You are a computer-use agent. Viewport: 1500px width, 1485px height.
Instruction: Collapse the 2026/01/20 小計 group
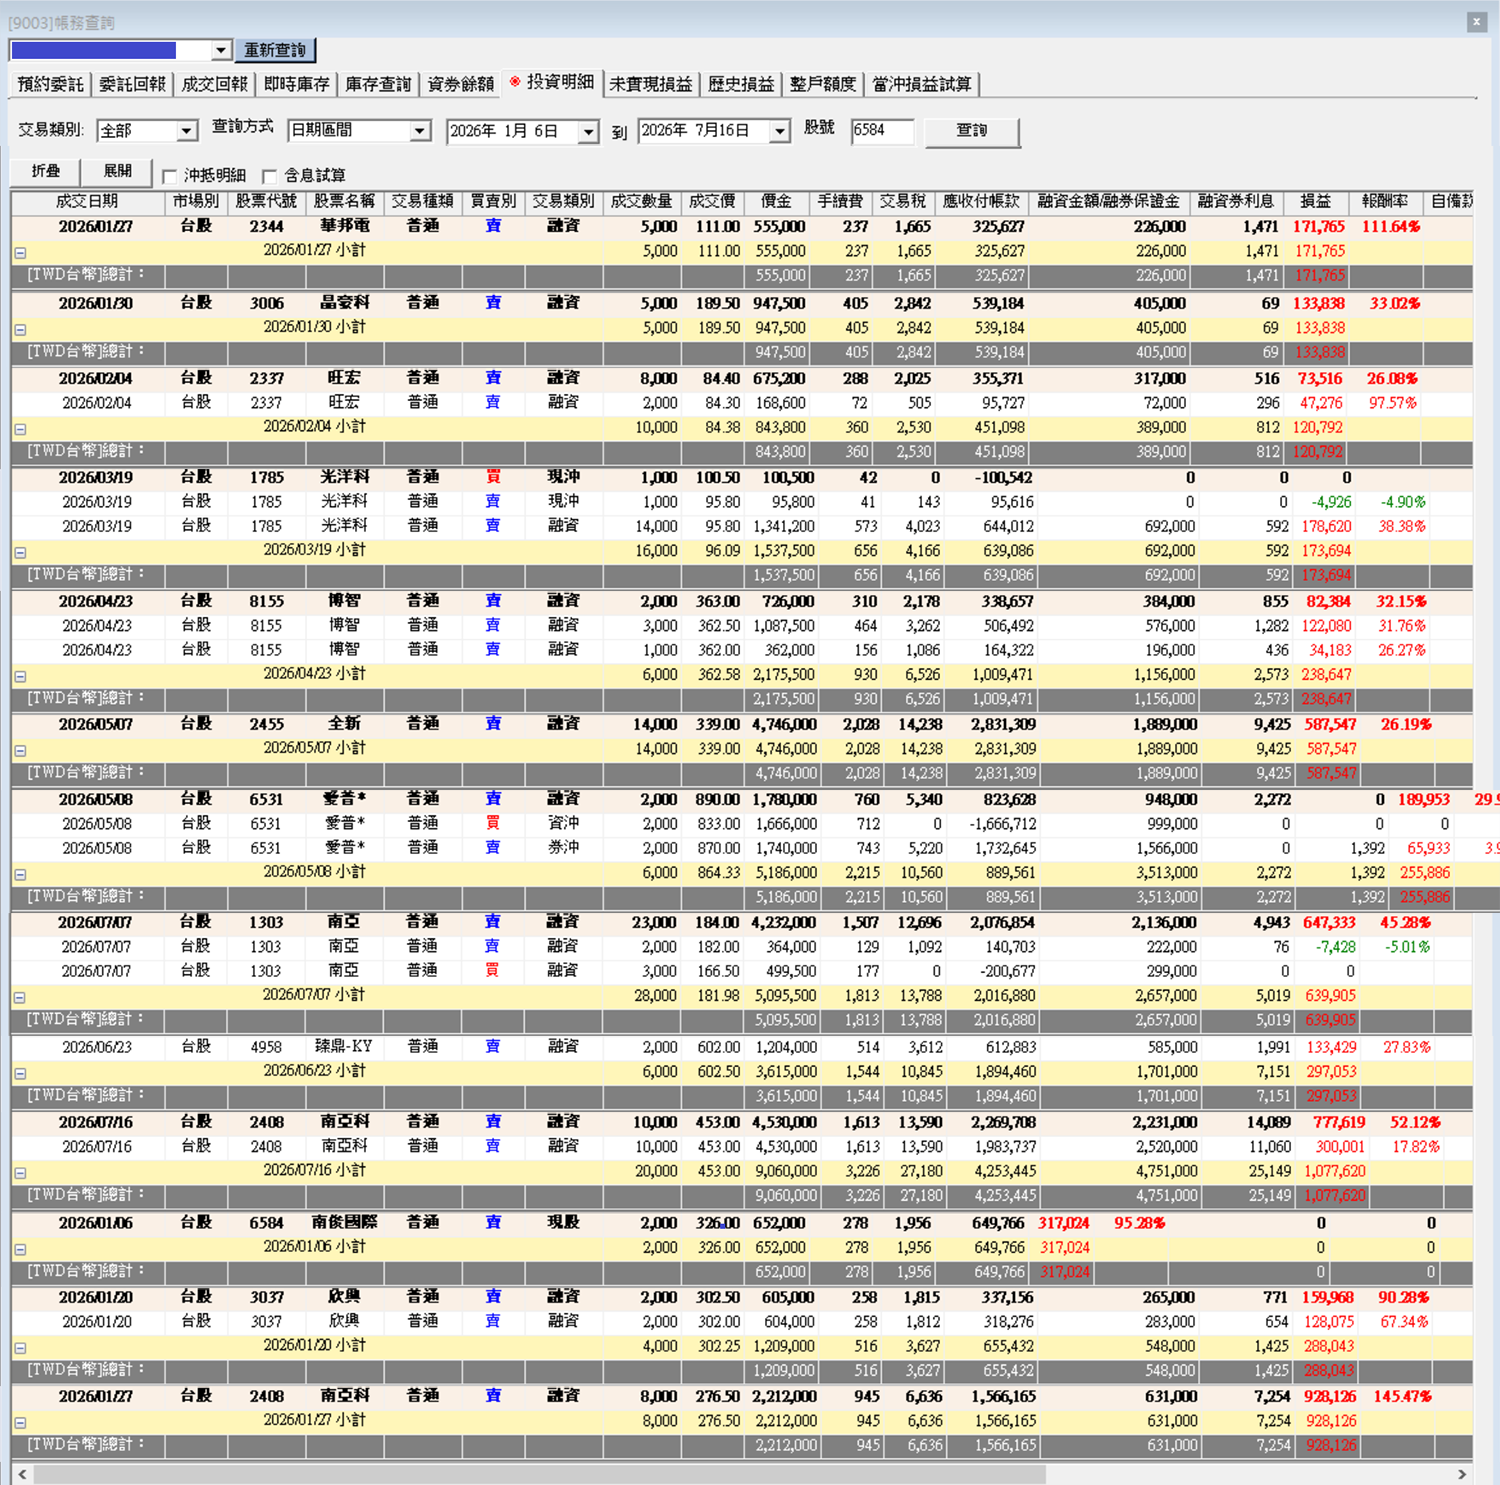pyautogui.click(x=20, y=1348)
